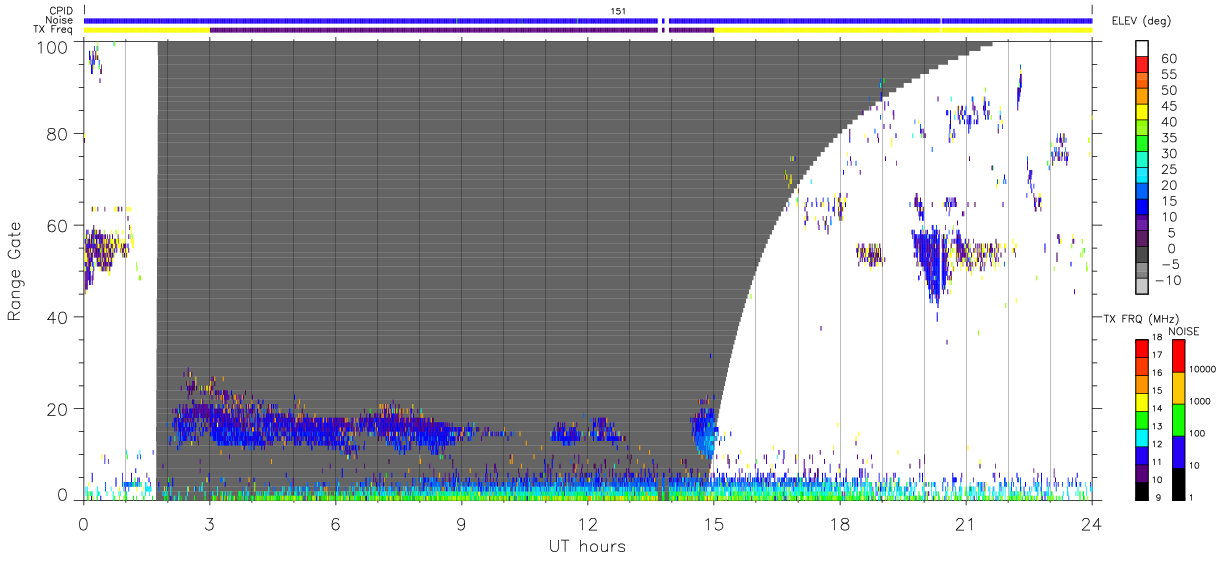Click the 3 tick label on UT hours axis
This screenshot has height=567, width=1228.
pyautogui.click(x=209, y=523)
